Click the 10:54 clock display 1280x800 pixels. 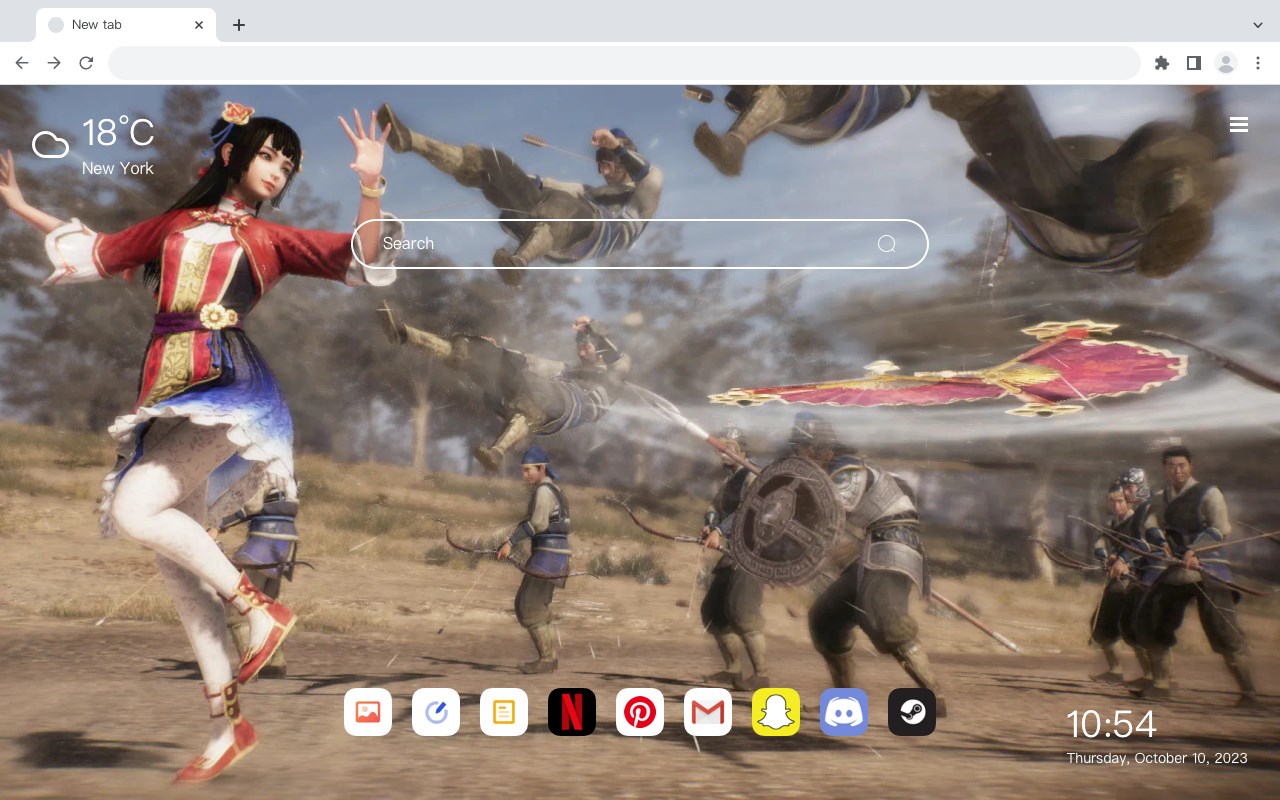pyautogui.click(x=1111, y=724)
